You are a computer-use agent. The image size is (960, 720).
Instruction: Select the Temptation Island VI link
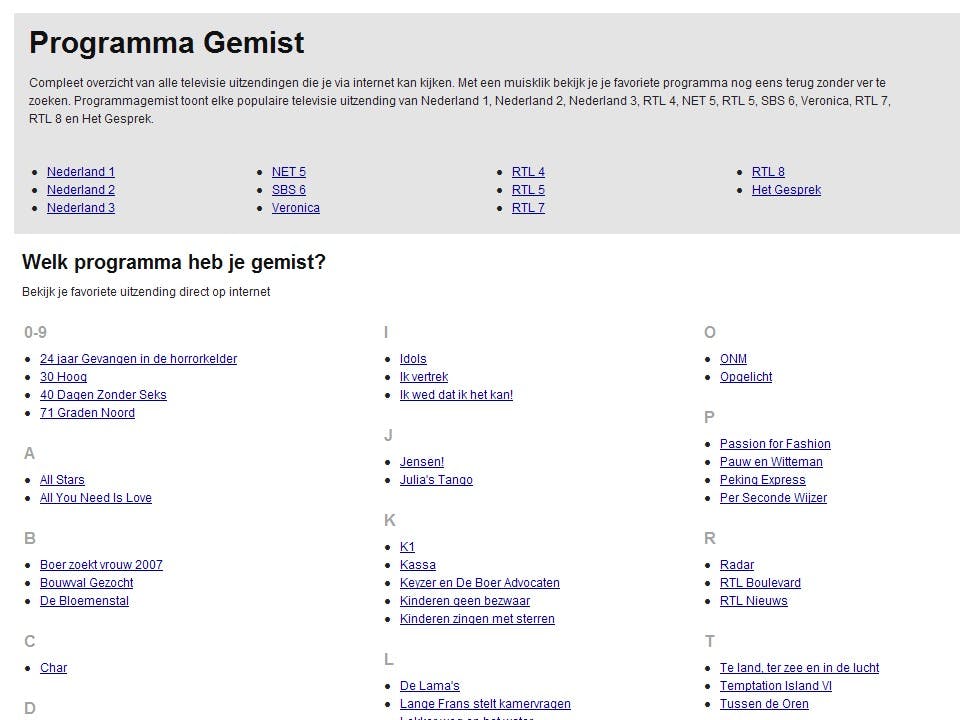pos(775,686)
